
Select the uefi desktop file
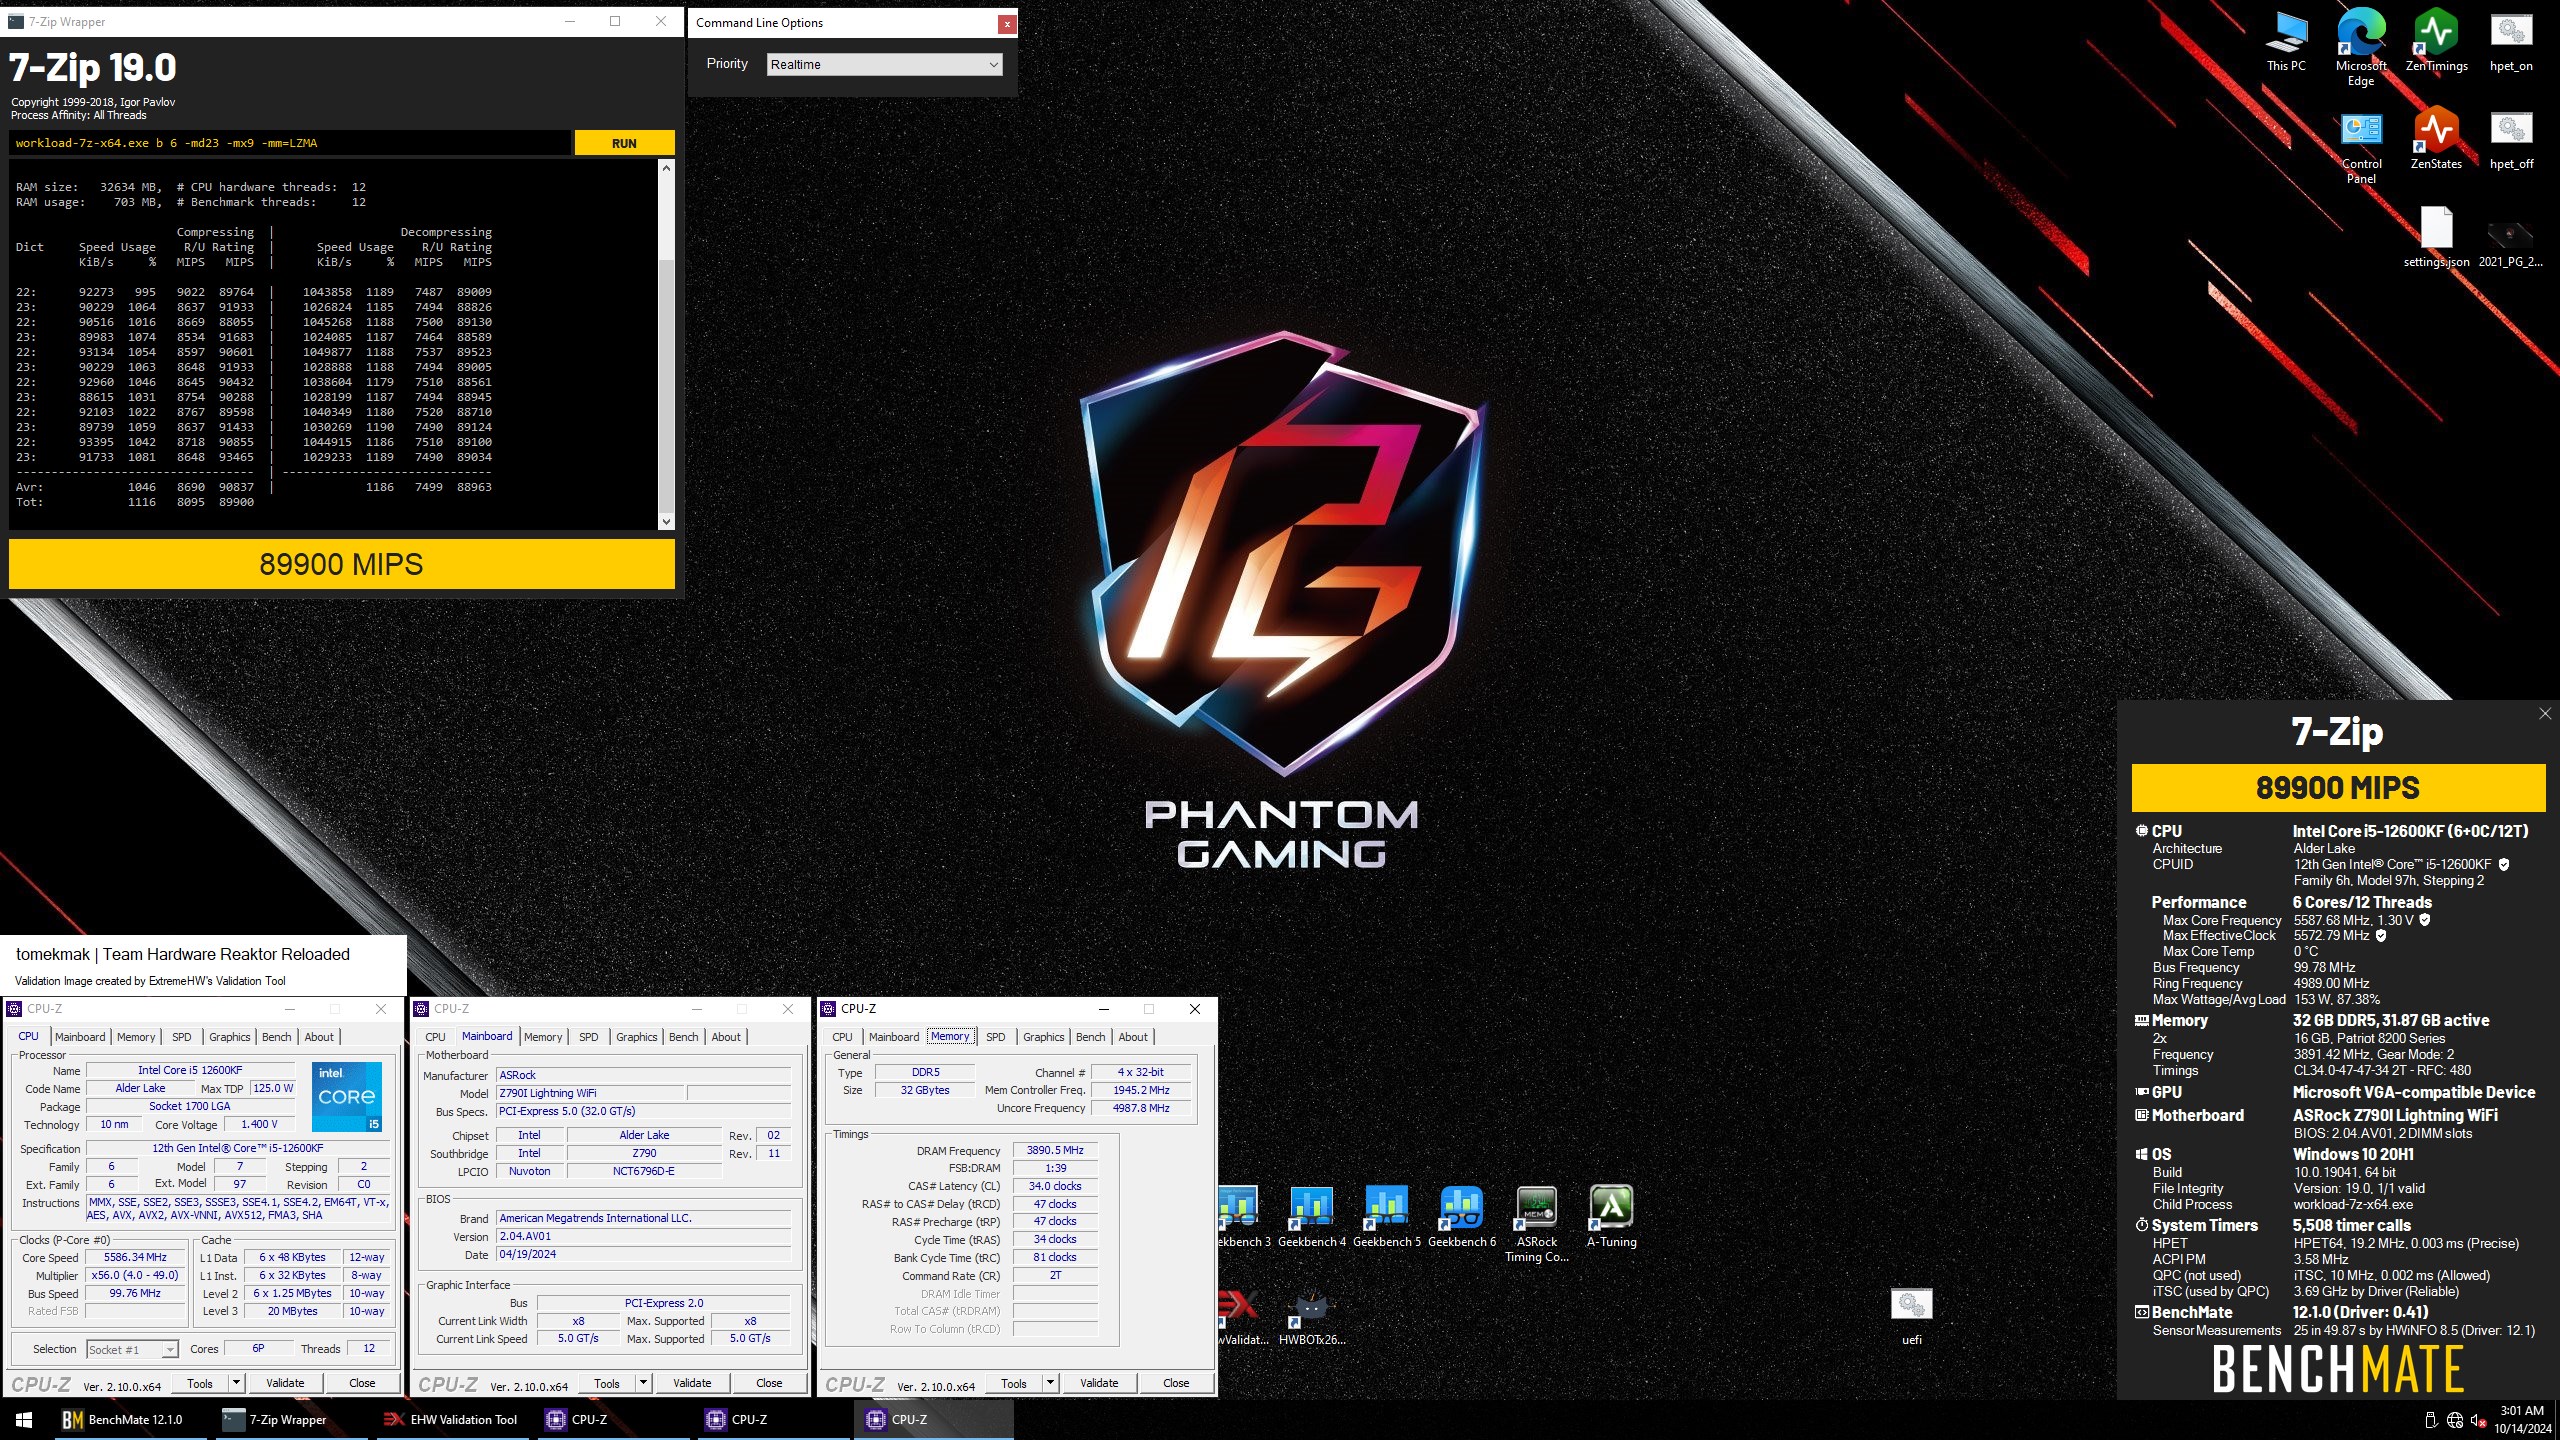1911,1315
